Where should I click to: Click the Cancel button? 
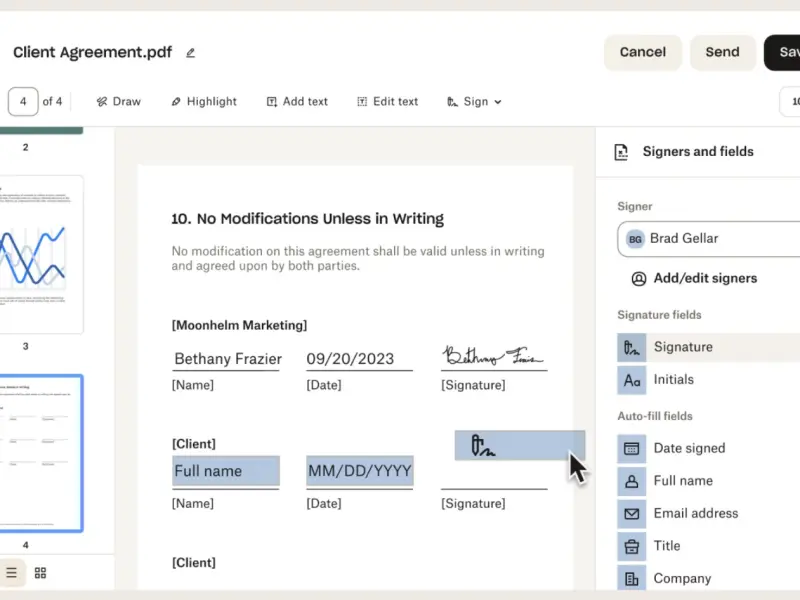point(643,52)
